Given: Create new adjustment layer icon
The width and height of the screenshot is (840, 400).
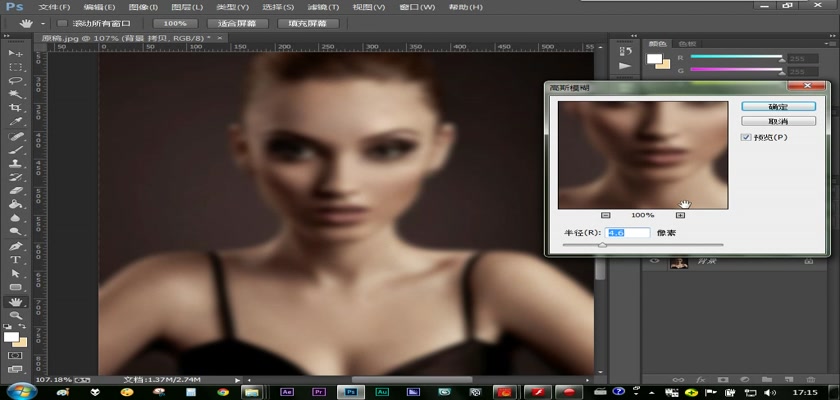Looking at the screenshot, I should coord(744,380).
